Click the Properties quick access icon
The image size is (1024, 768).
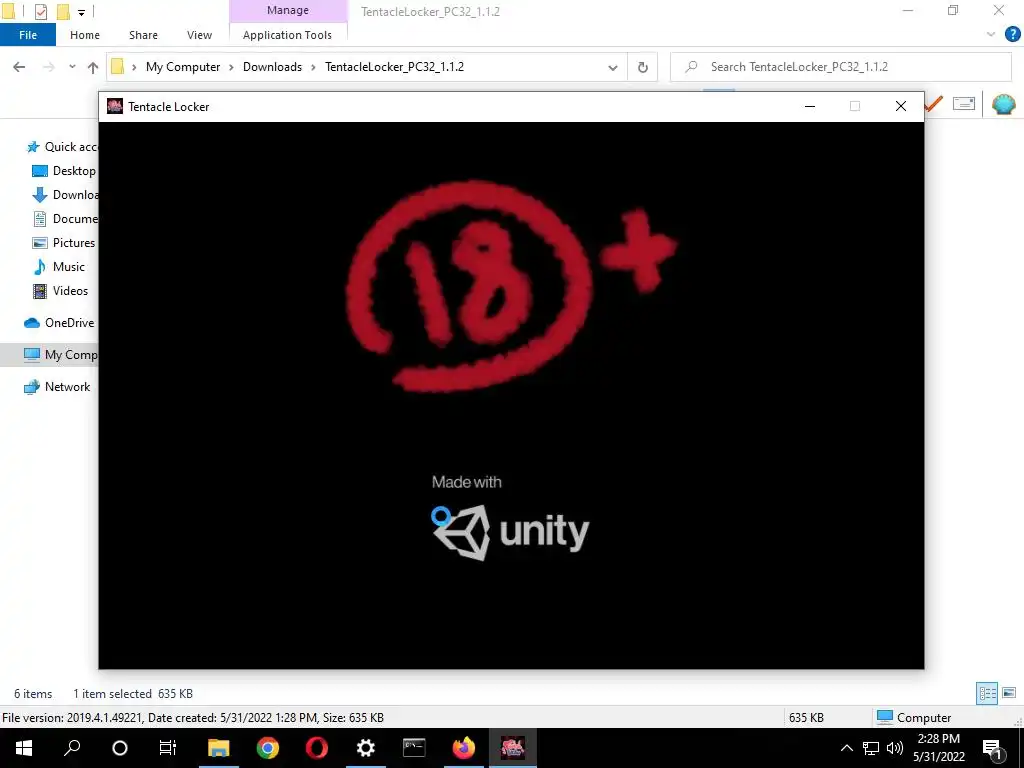pyautogui.click(x=40, y=11)
